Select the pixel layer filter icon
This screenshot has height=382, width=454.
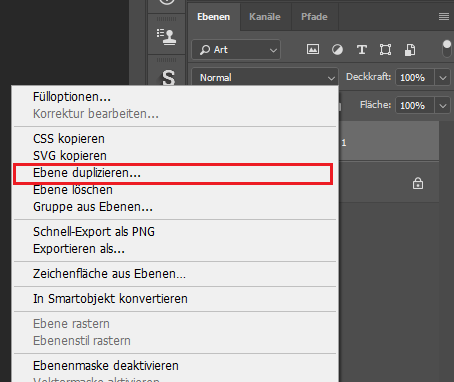(313, 50)
